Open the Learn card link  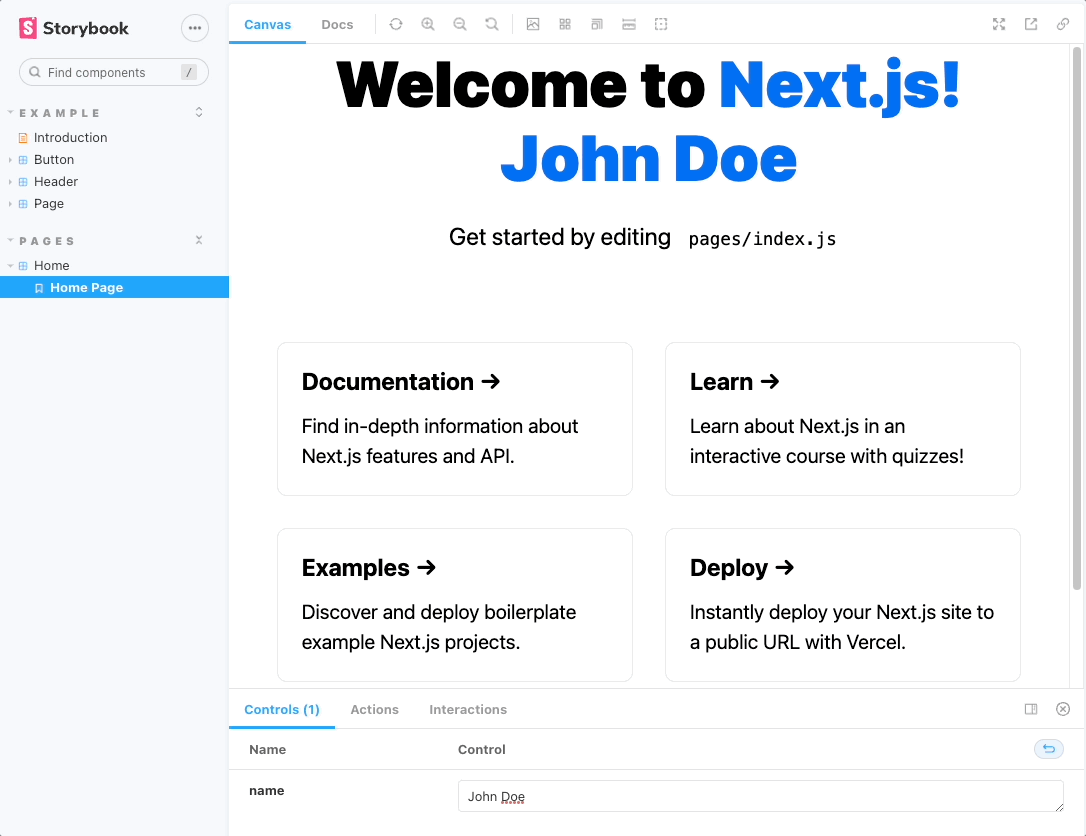[843, 419]
